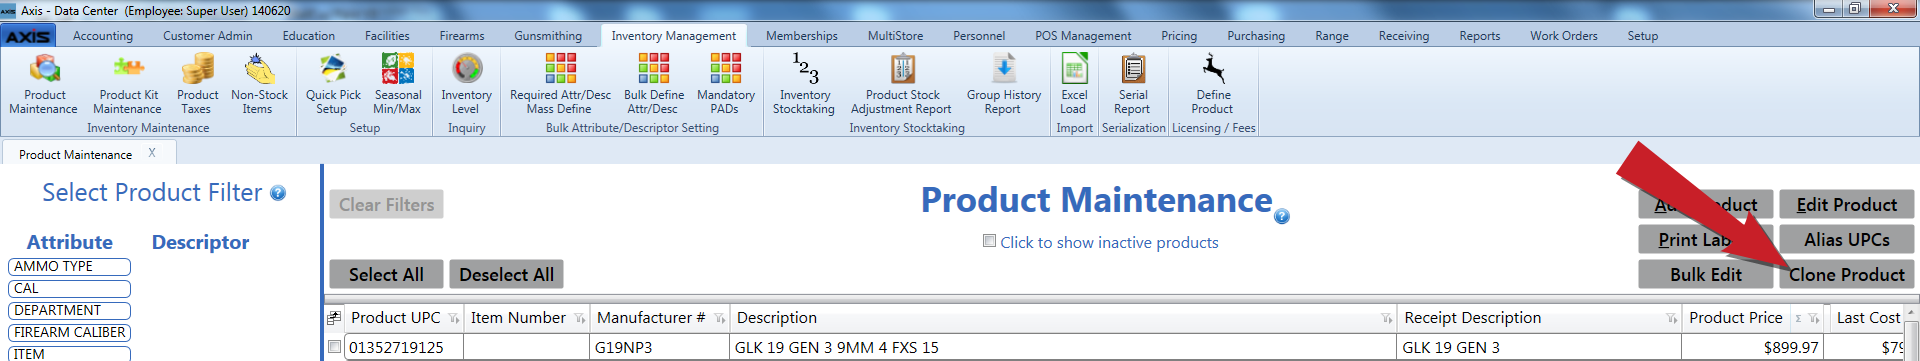The height and width of the screenshot is (361, 1920).
Task: Open Product Maintenance ribbon icon
Action: click(44, 84)
